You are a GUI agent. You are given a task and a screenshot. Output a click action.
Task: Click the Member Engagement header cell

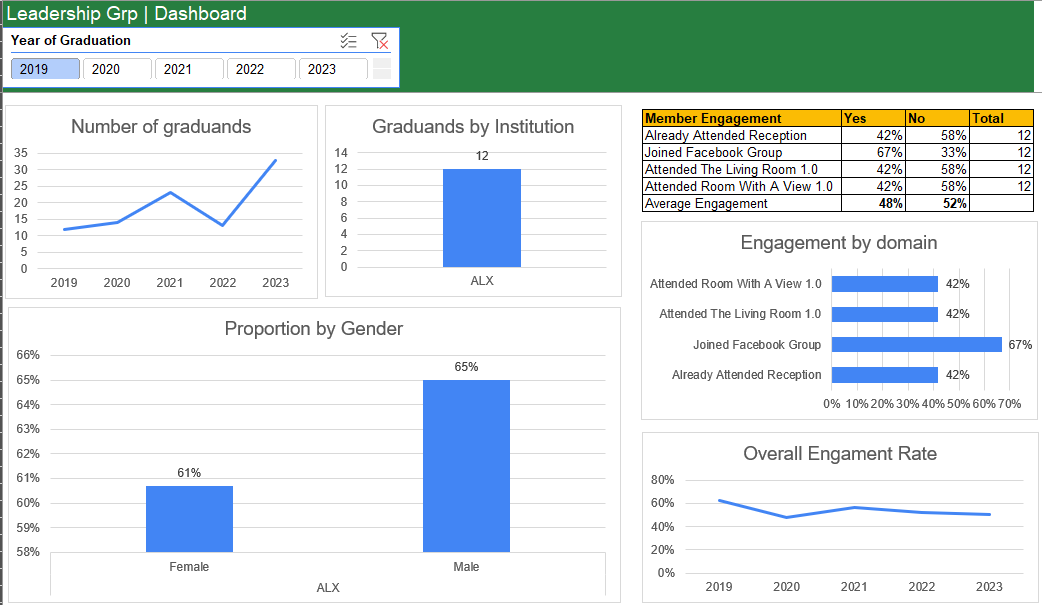741,118
